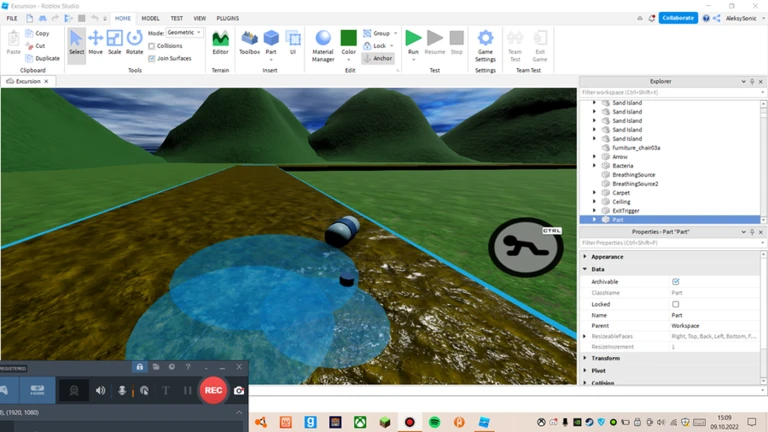
Task: Switch to the TEST ribbon tab
Action: click(x=176, y=18)
